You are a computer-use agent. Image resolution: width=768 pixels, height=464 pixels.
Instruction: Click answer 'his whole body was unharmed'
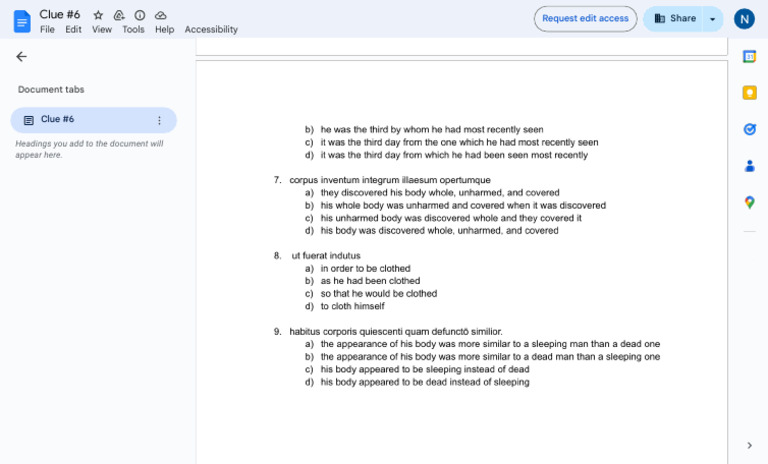click(463, 205)
